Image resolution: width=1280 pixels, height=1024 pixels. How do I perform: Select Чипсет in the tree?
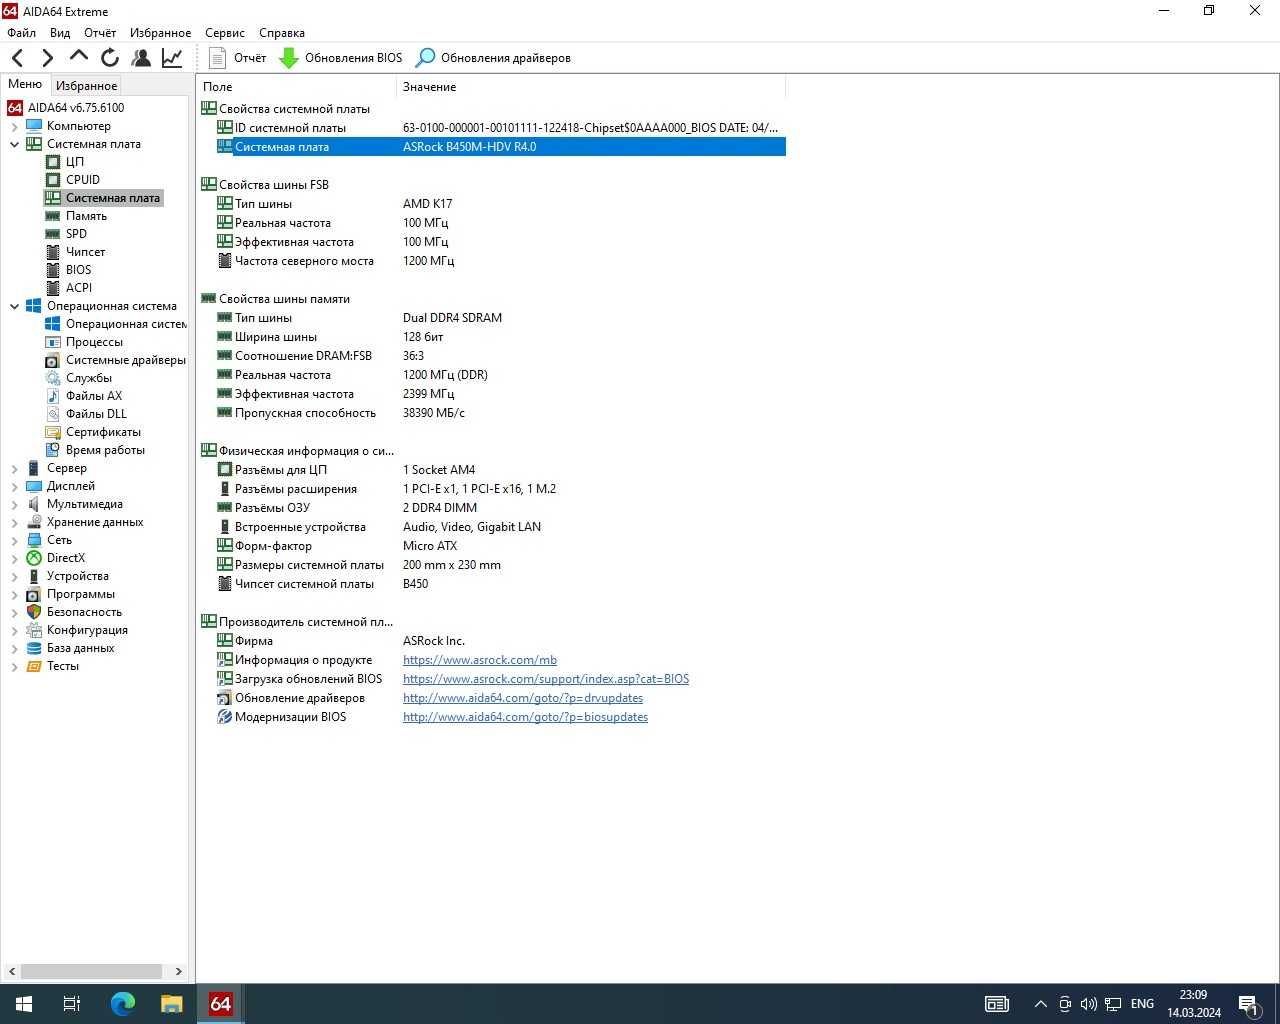click(x=85, y=252)
